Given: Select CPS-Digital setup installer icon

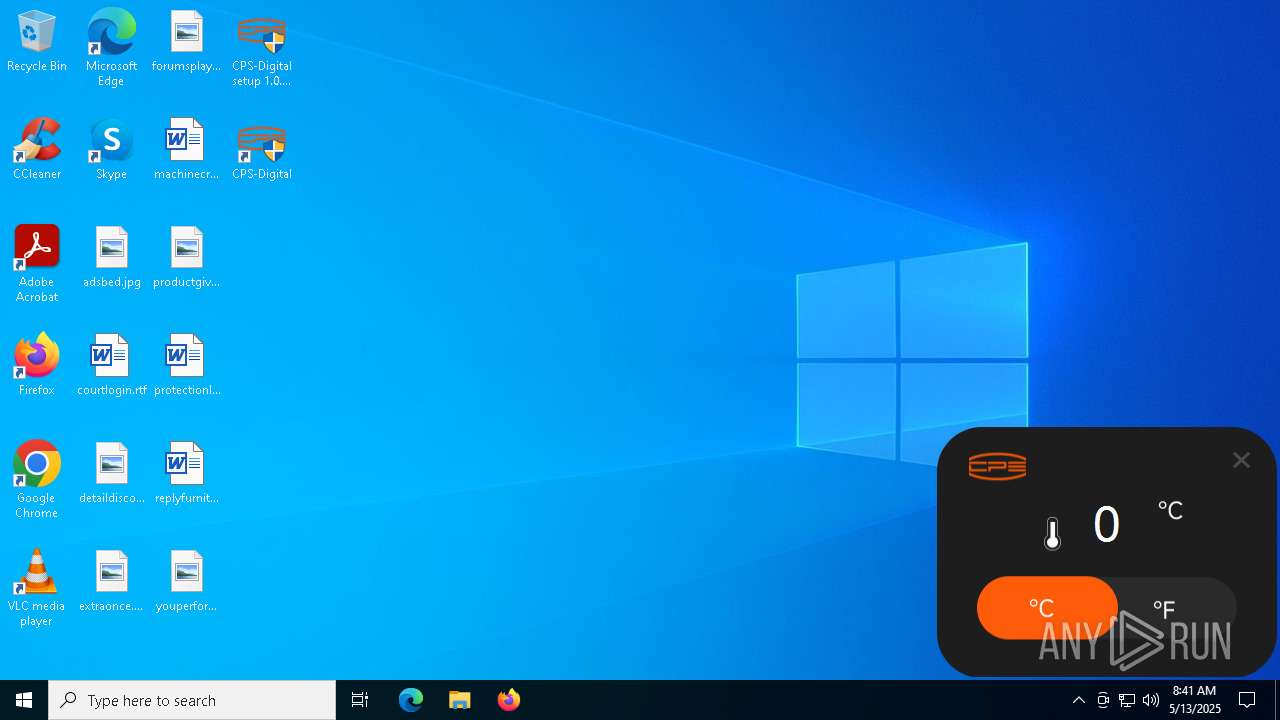Looking at the screenshot, I should [261, 48].
